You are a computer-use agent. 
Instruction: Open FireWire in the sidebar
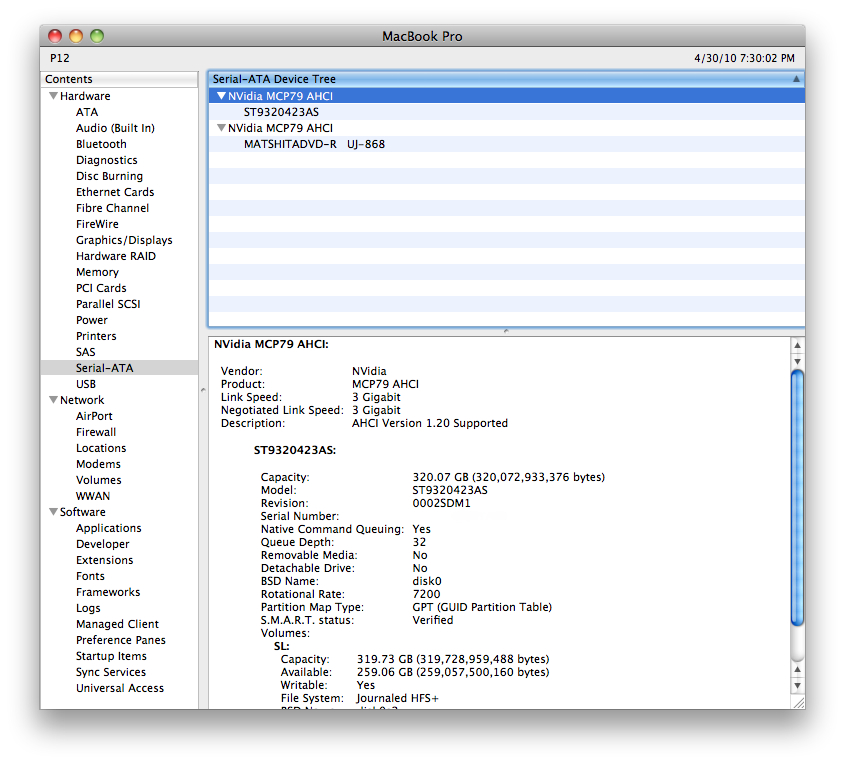[x=97, y=224]
